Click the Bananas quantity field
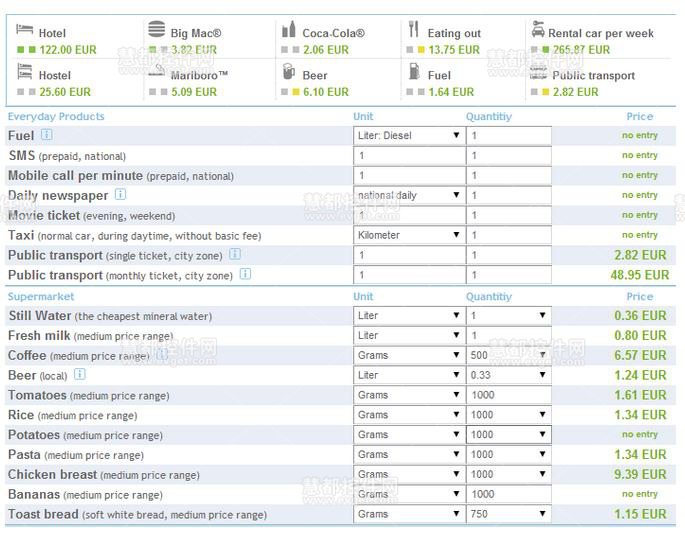Viewport: 685px width, 534px height. (x=508, y=494)
